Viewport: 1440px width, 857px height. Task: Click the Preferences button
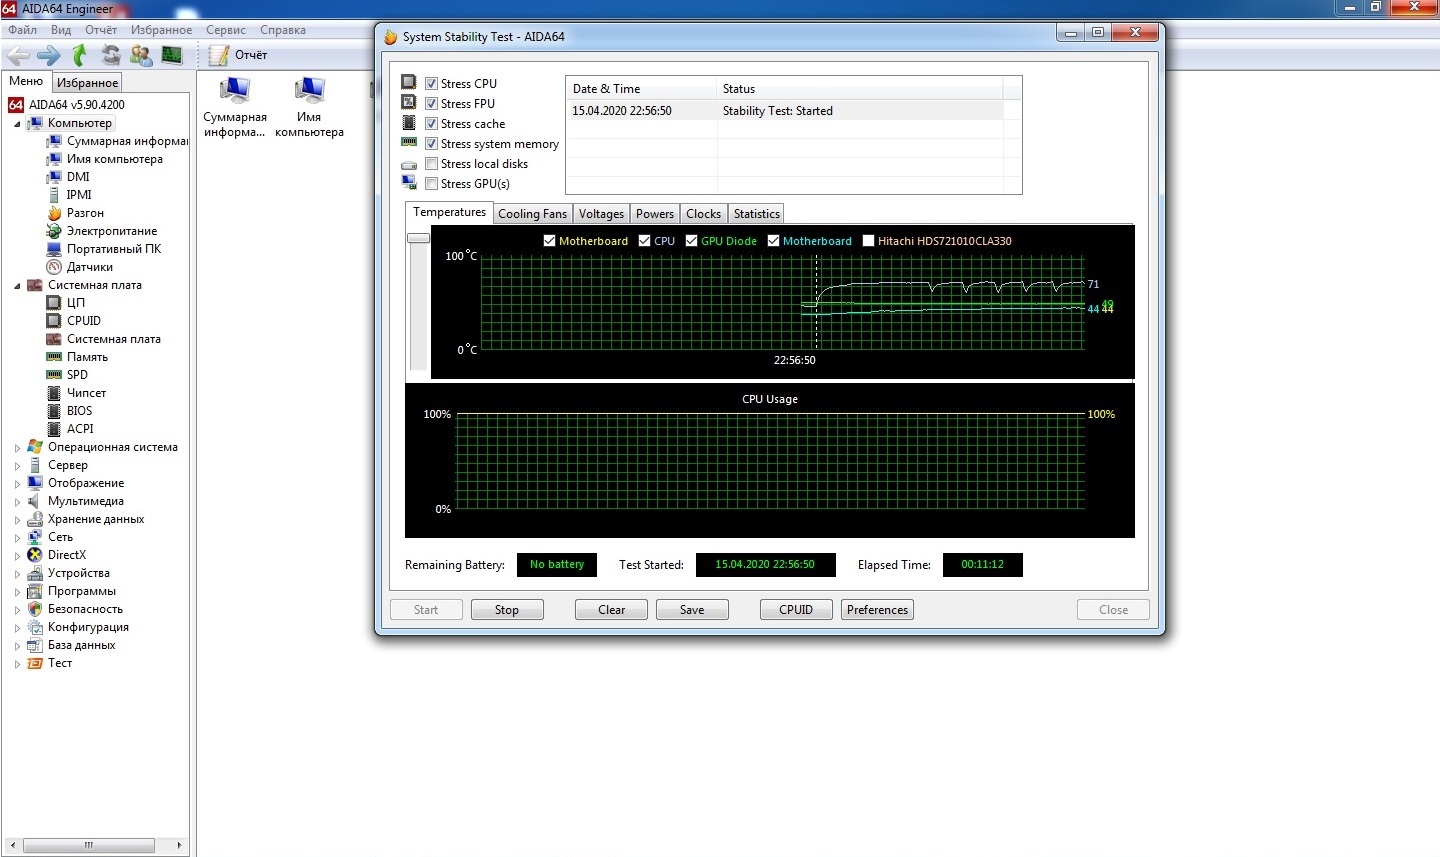(x=877, y=610)
